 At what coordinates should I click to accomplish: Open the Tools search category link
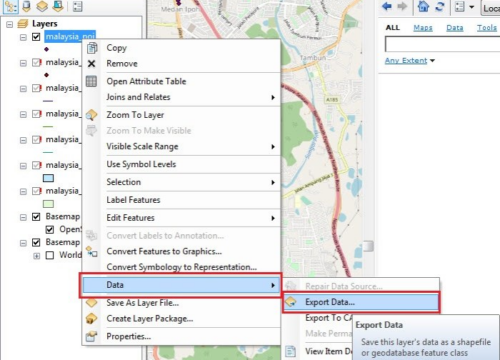487,28
